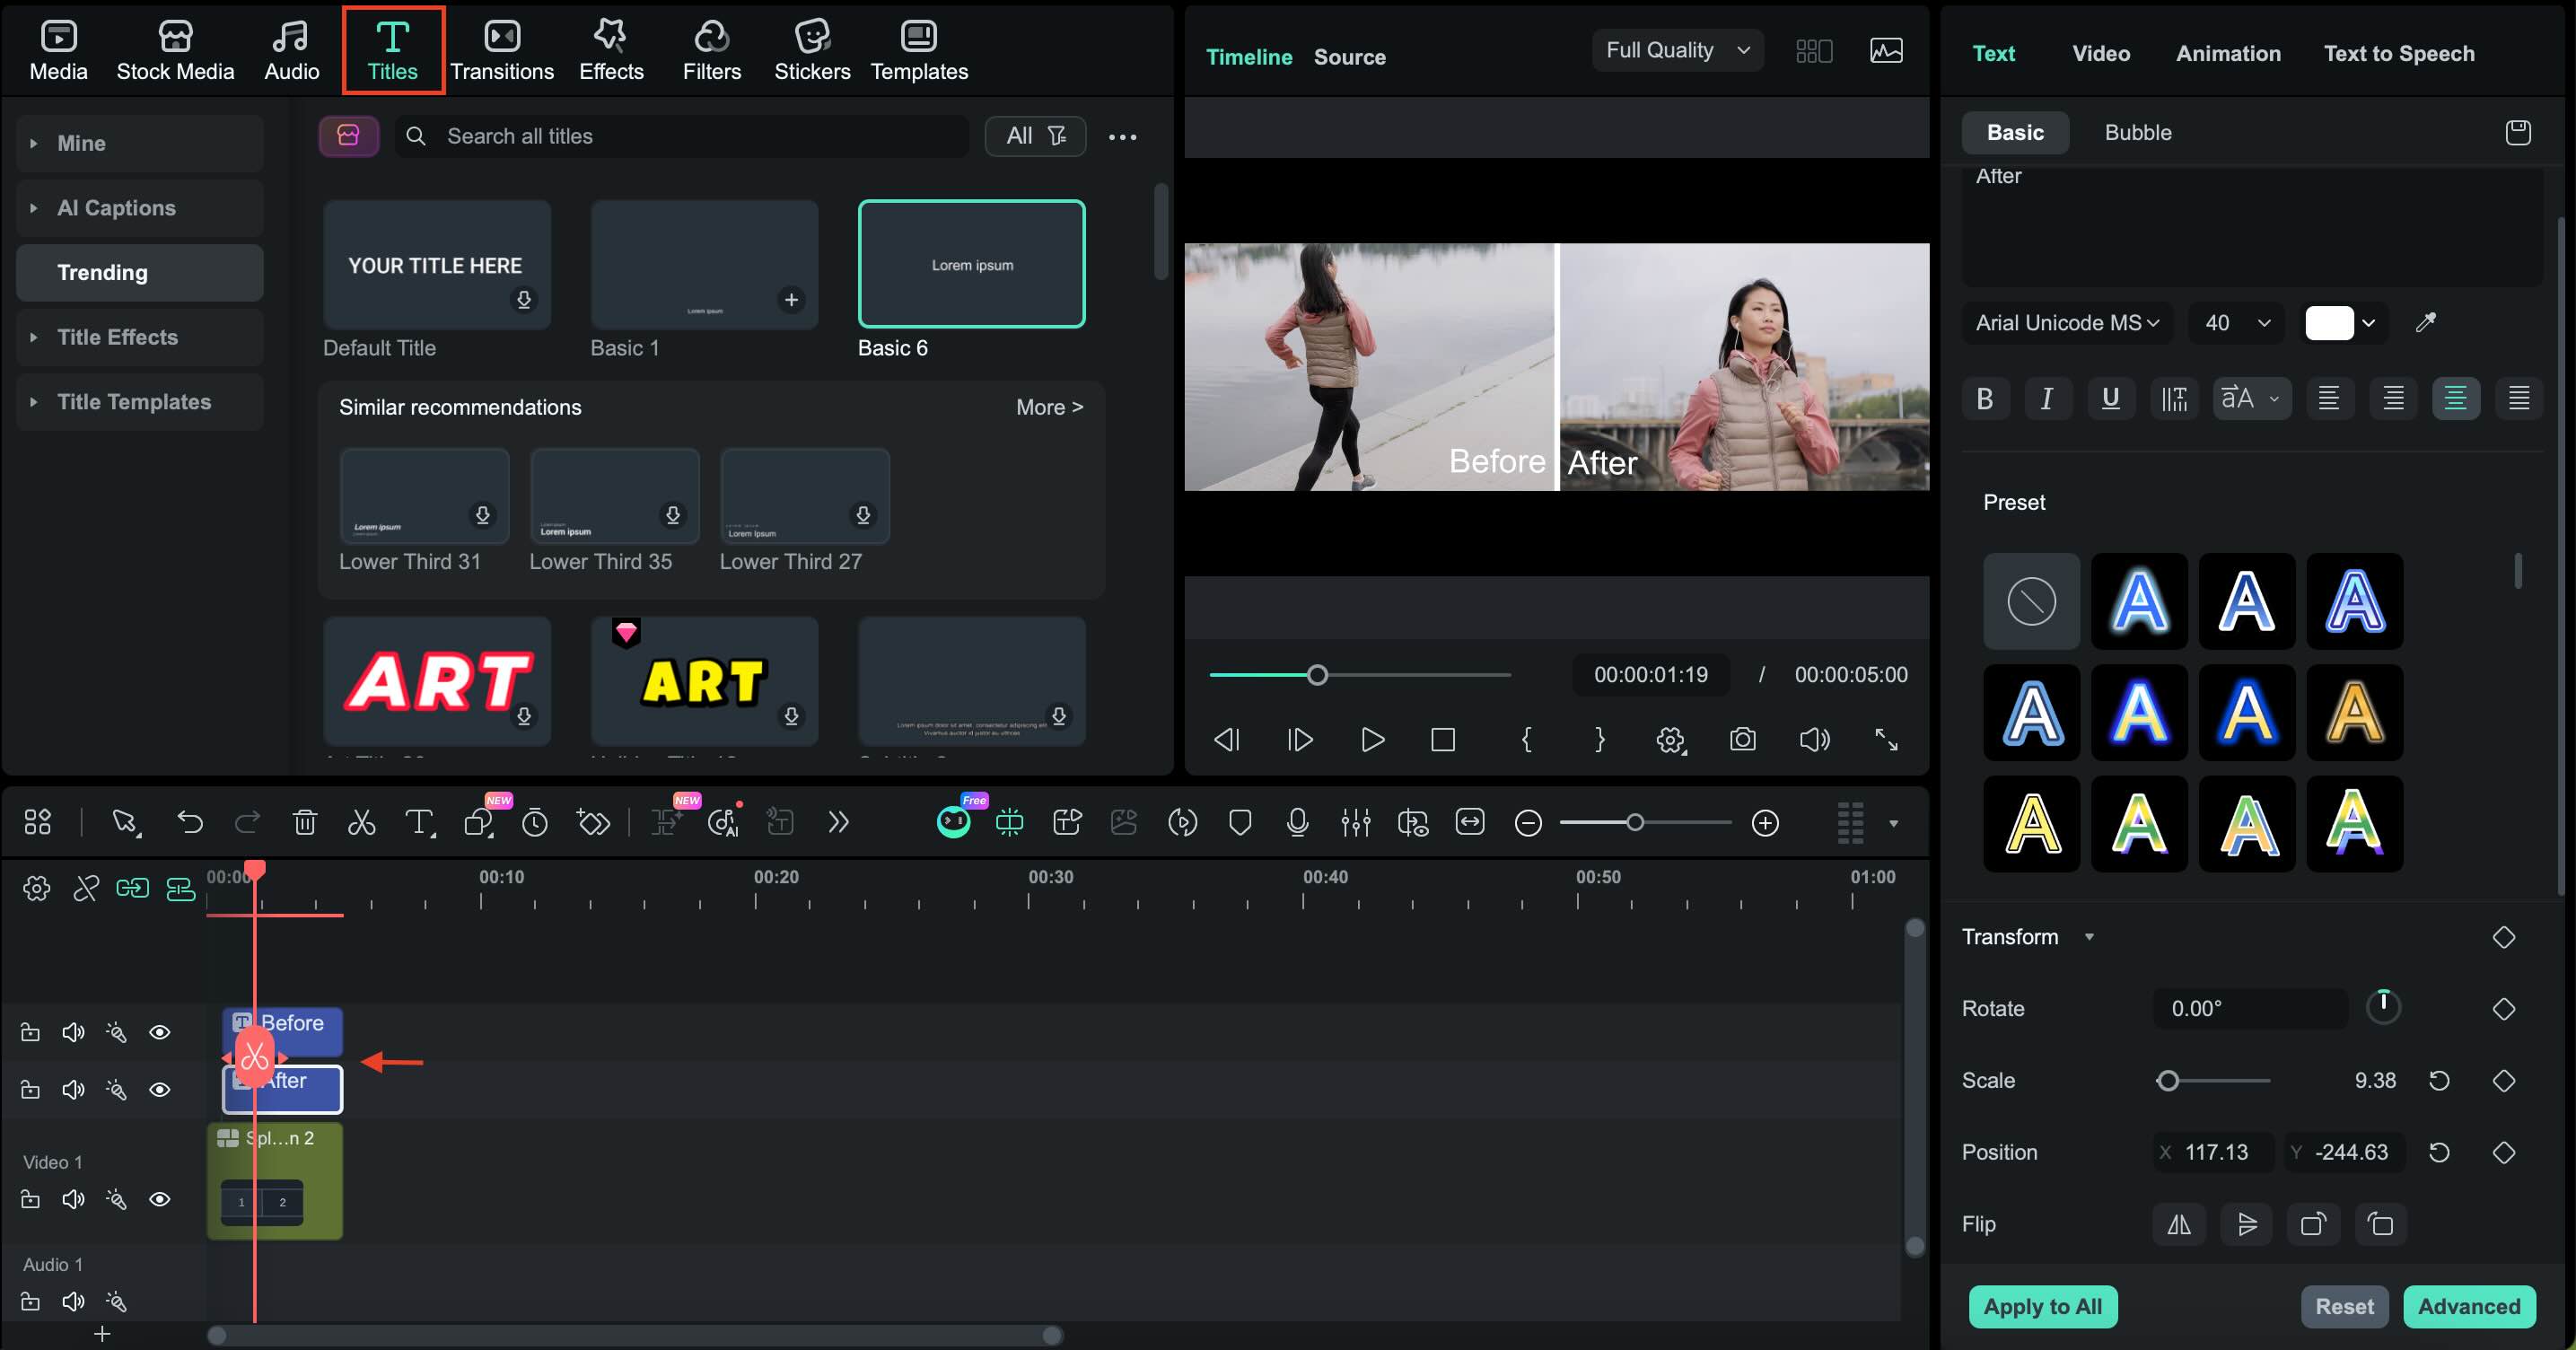Image resolution: width=2576 pixels, height=1350 pixels.
Task: Select the eyedropper color picker tool
Action: coord(2425,322)
